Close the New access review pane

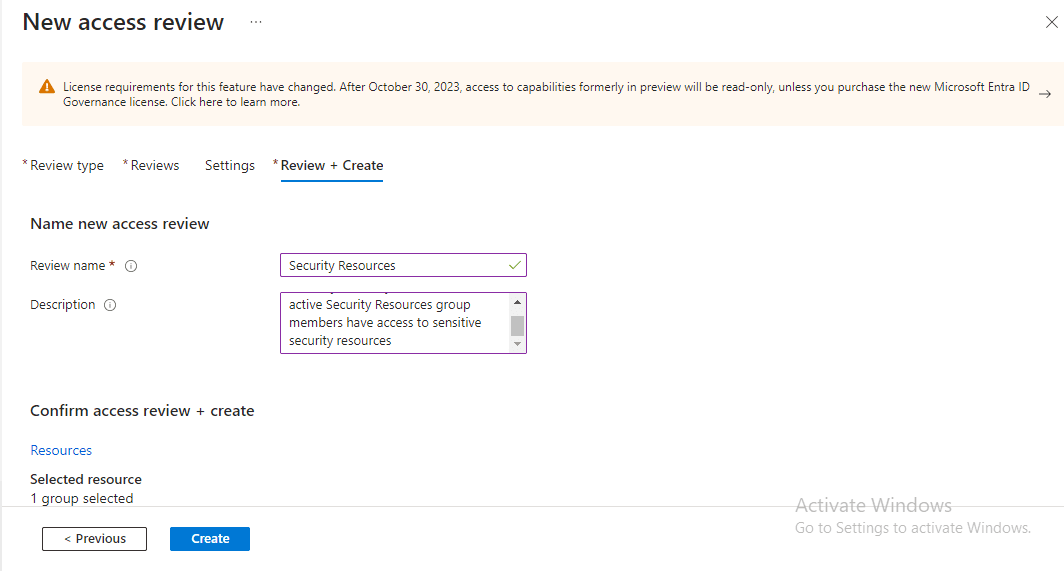1051,22
